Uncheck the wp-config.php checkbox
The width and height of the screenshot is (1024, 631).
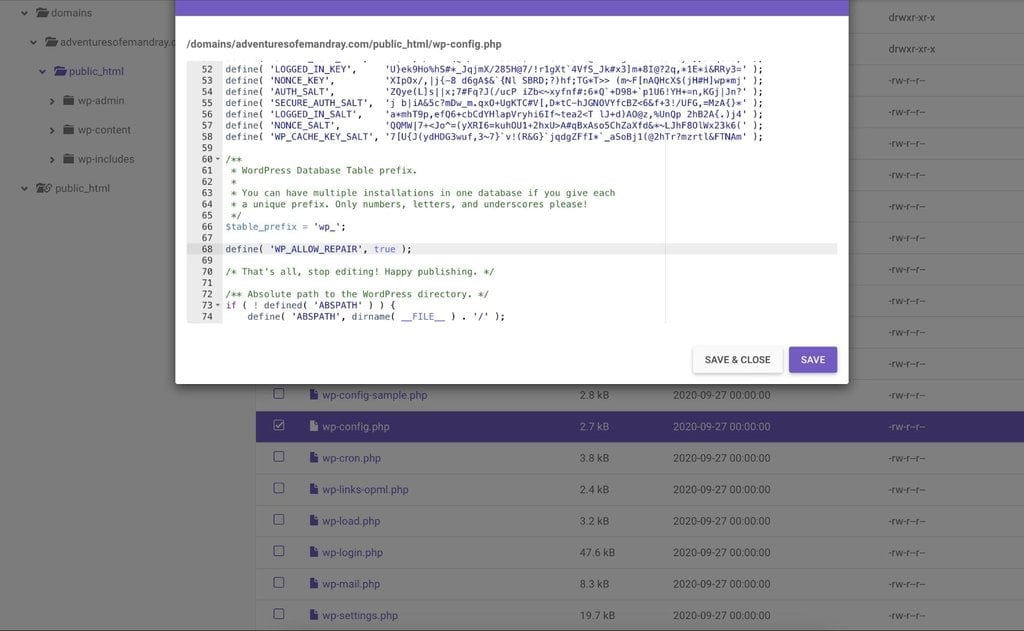tap(277, 426)
